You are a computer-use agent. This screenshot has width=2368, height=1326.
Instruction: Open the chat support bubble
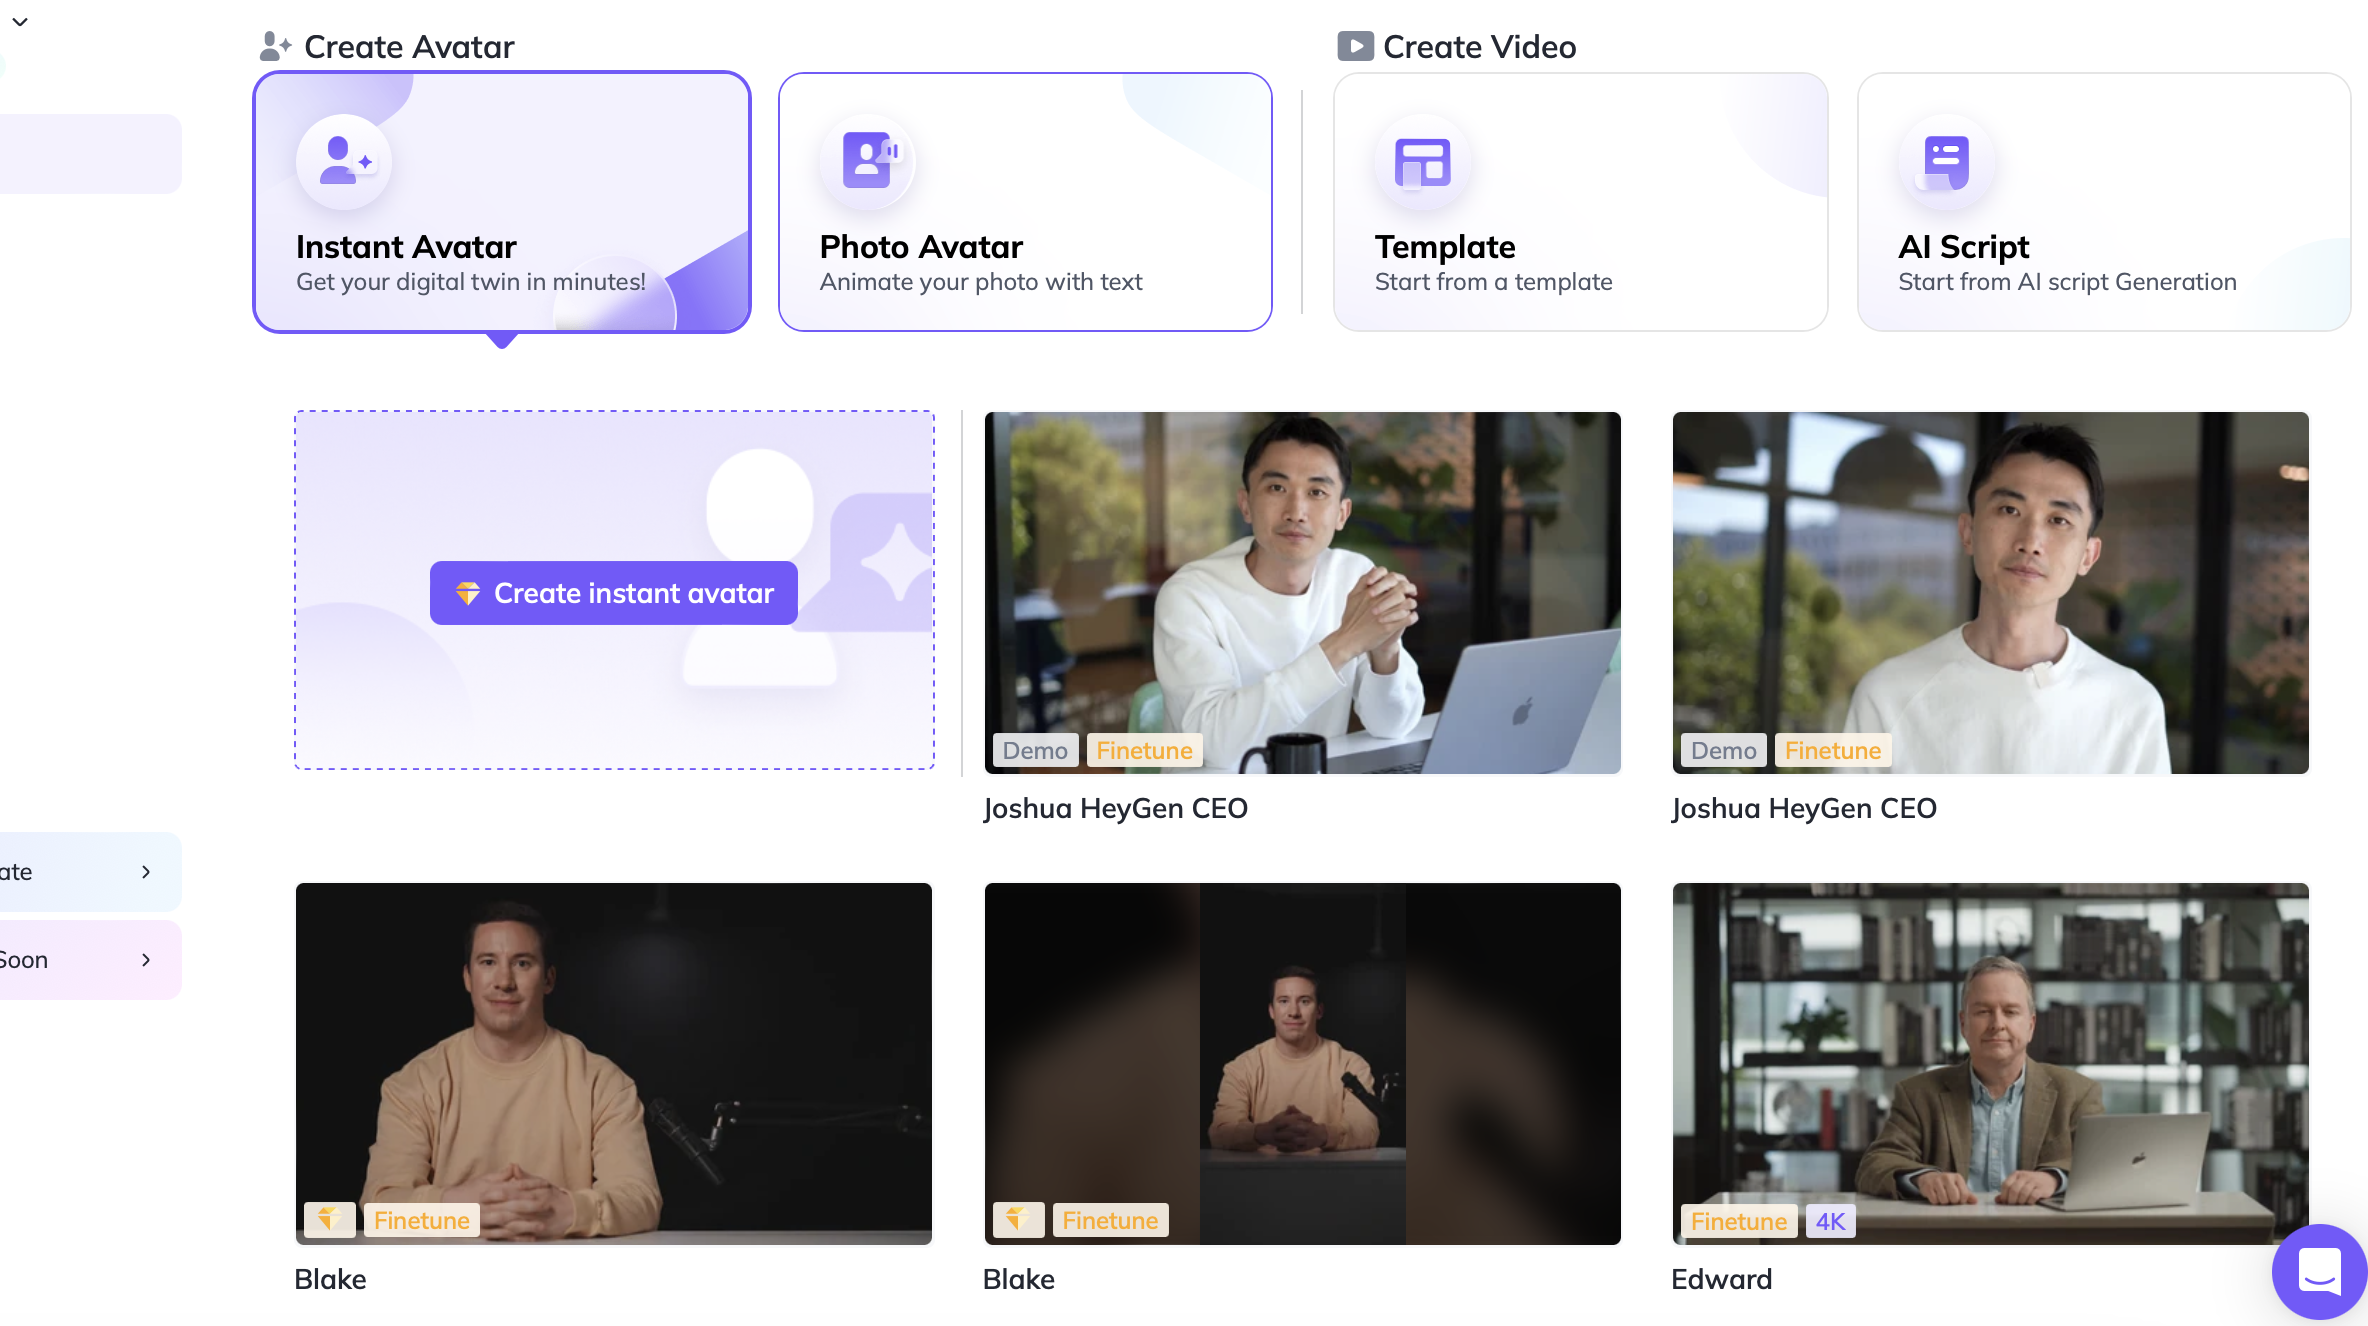(2319, 1272)
